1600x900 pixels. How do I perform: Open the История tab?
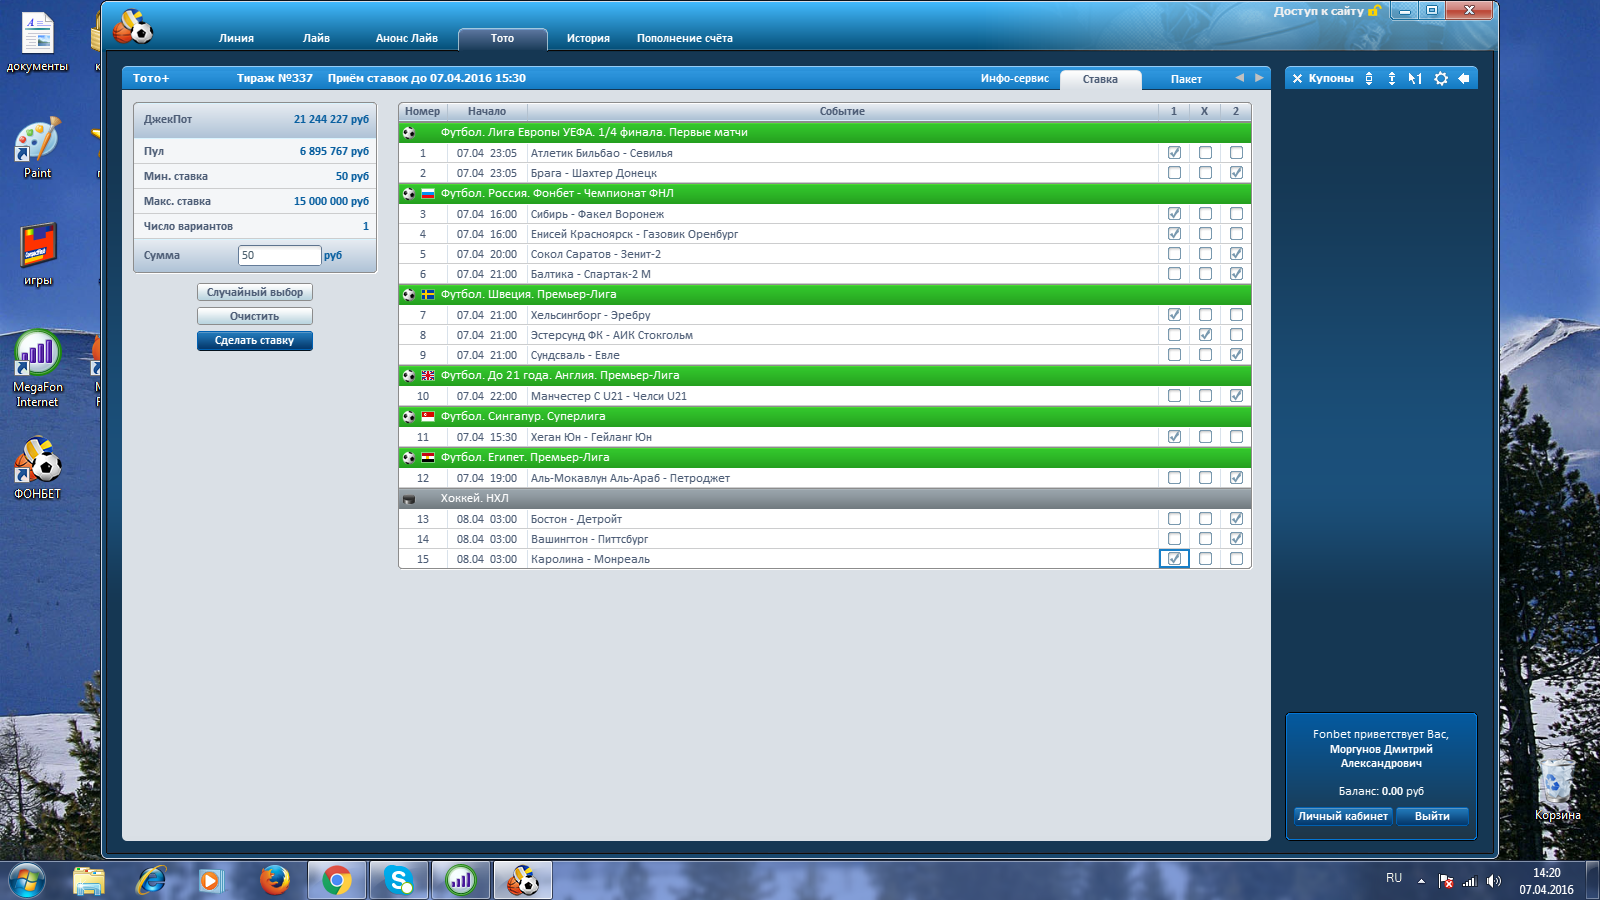(588, 38)
